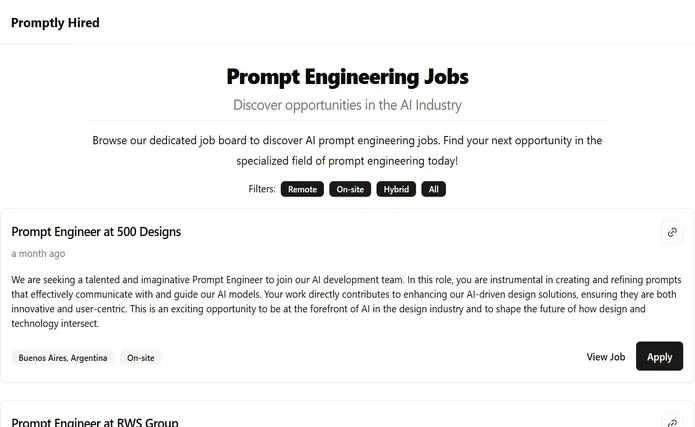Enable the Hybrid filter
Image resolution: width=695 pixels, height=427 pixels.
click(x=396, y=189)
